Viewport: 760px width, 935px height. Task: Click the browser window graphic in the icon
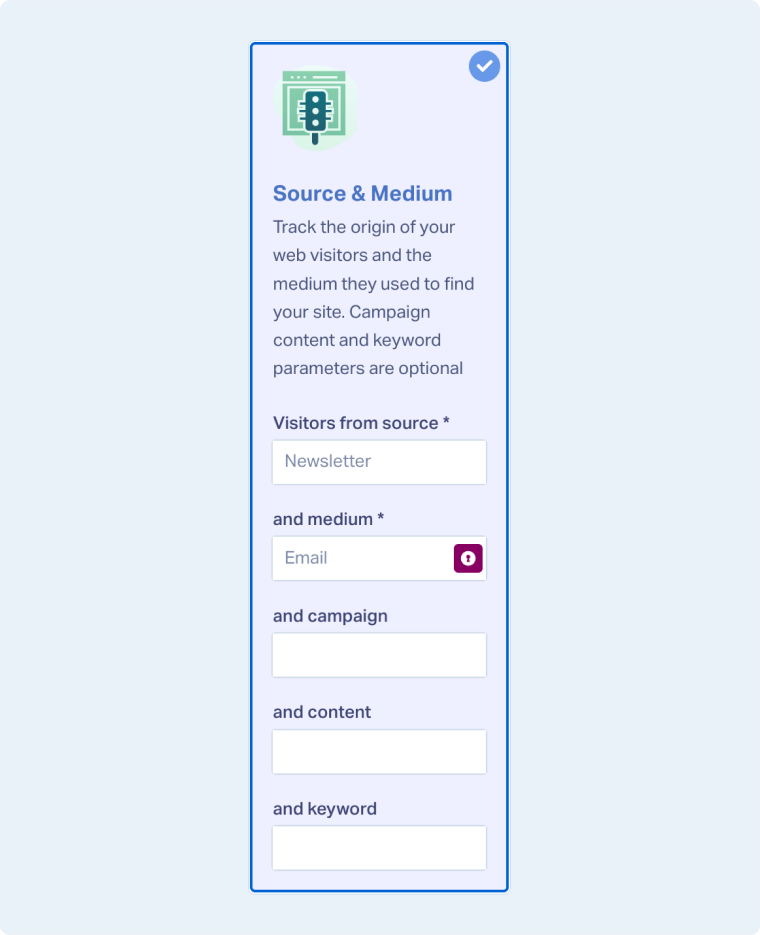pyautogui.click(x=316, y=80)
